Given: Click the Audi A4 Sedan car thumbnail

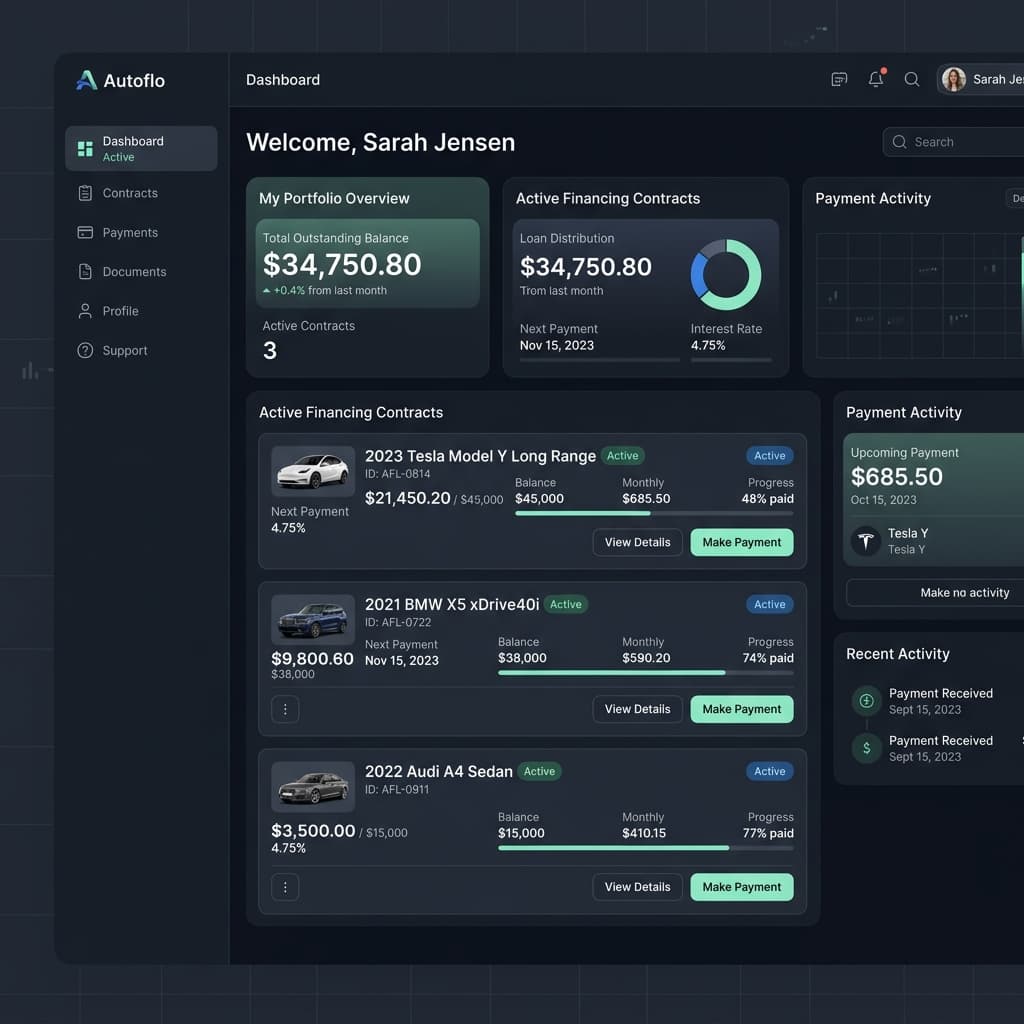Looking at the screenshot, I should click(x=313, y=786).
